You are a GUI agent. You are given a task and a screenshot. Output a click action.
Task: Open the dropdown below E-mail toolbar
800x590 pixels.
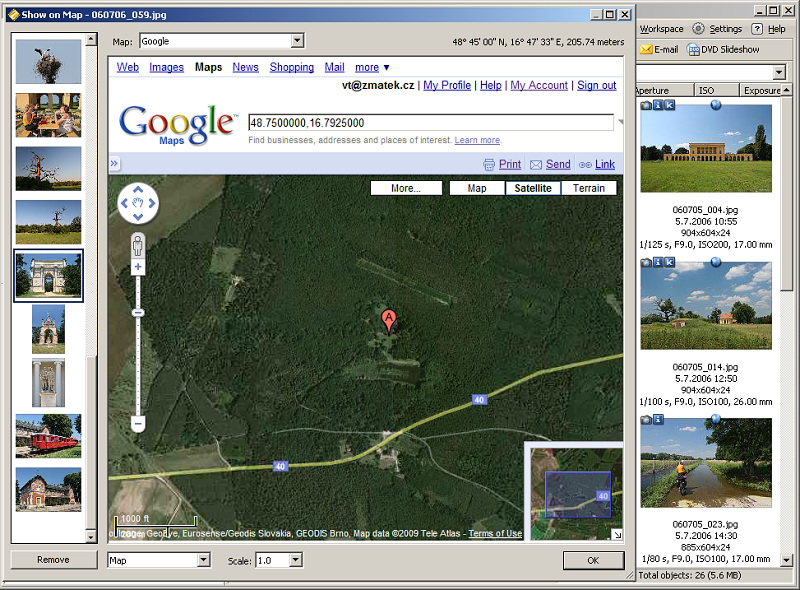point(779,72)
